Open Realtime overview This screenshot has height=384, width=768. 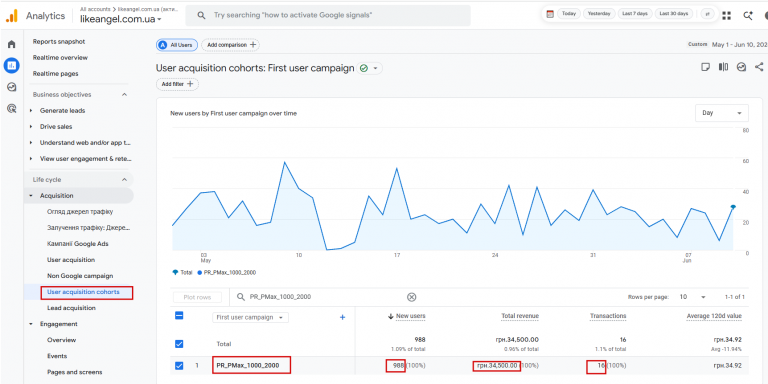[x=60, y=58]
